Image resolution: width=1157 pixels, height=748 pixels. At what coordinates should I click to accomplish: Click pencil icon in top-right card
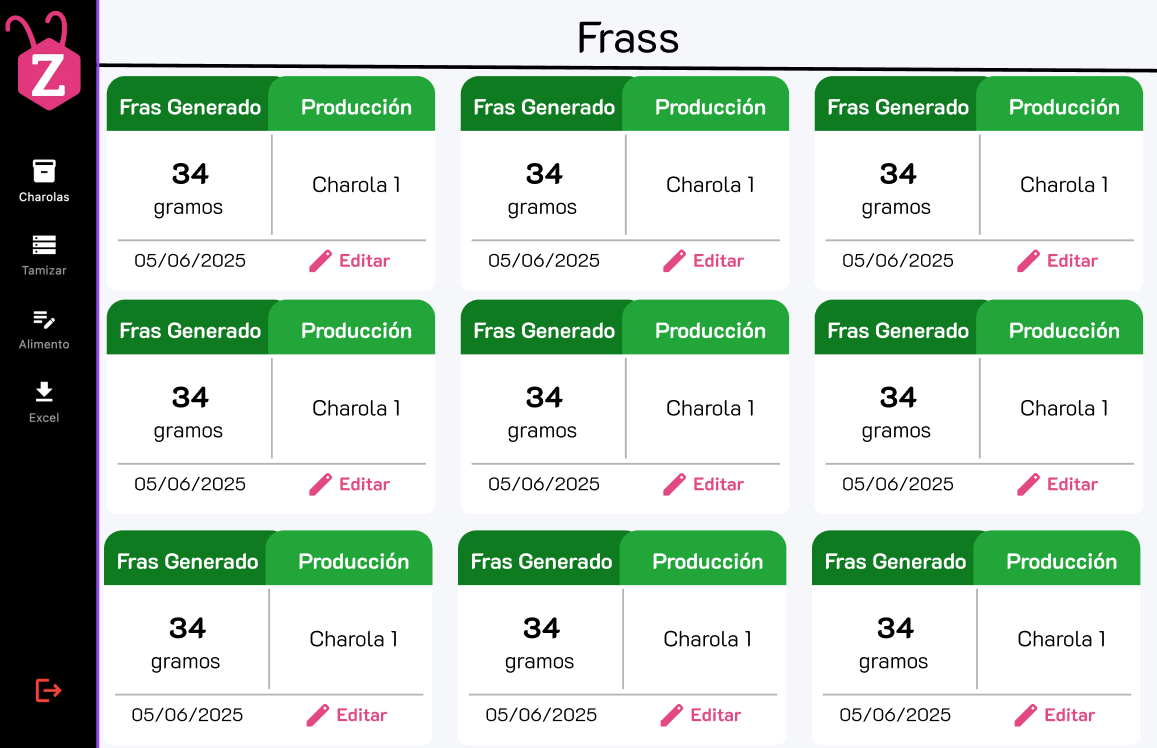(1028, 260)
